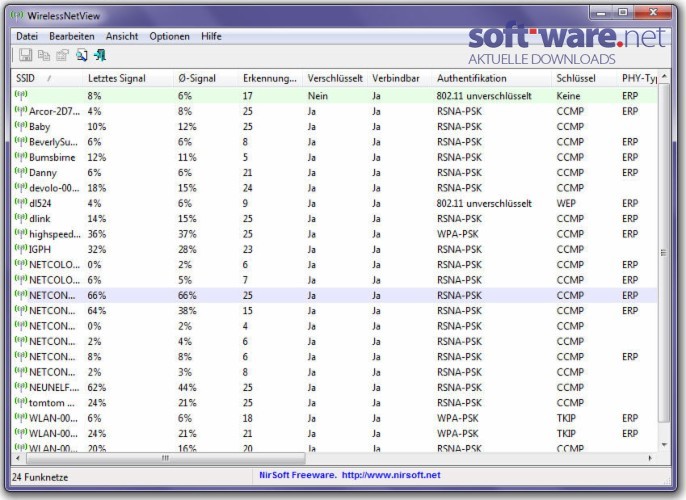Click the horizontal scrollbar thumb
The image size is (686, 500).
tap(165, 458)
